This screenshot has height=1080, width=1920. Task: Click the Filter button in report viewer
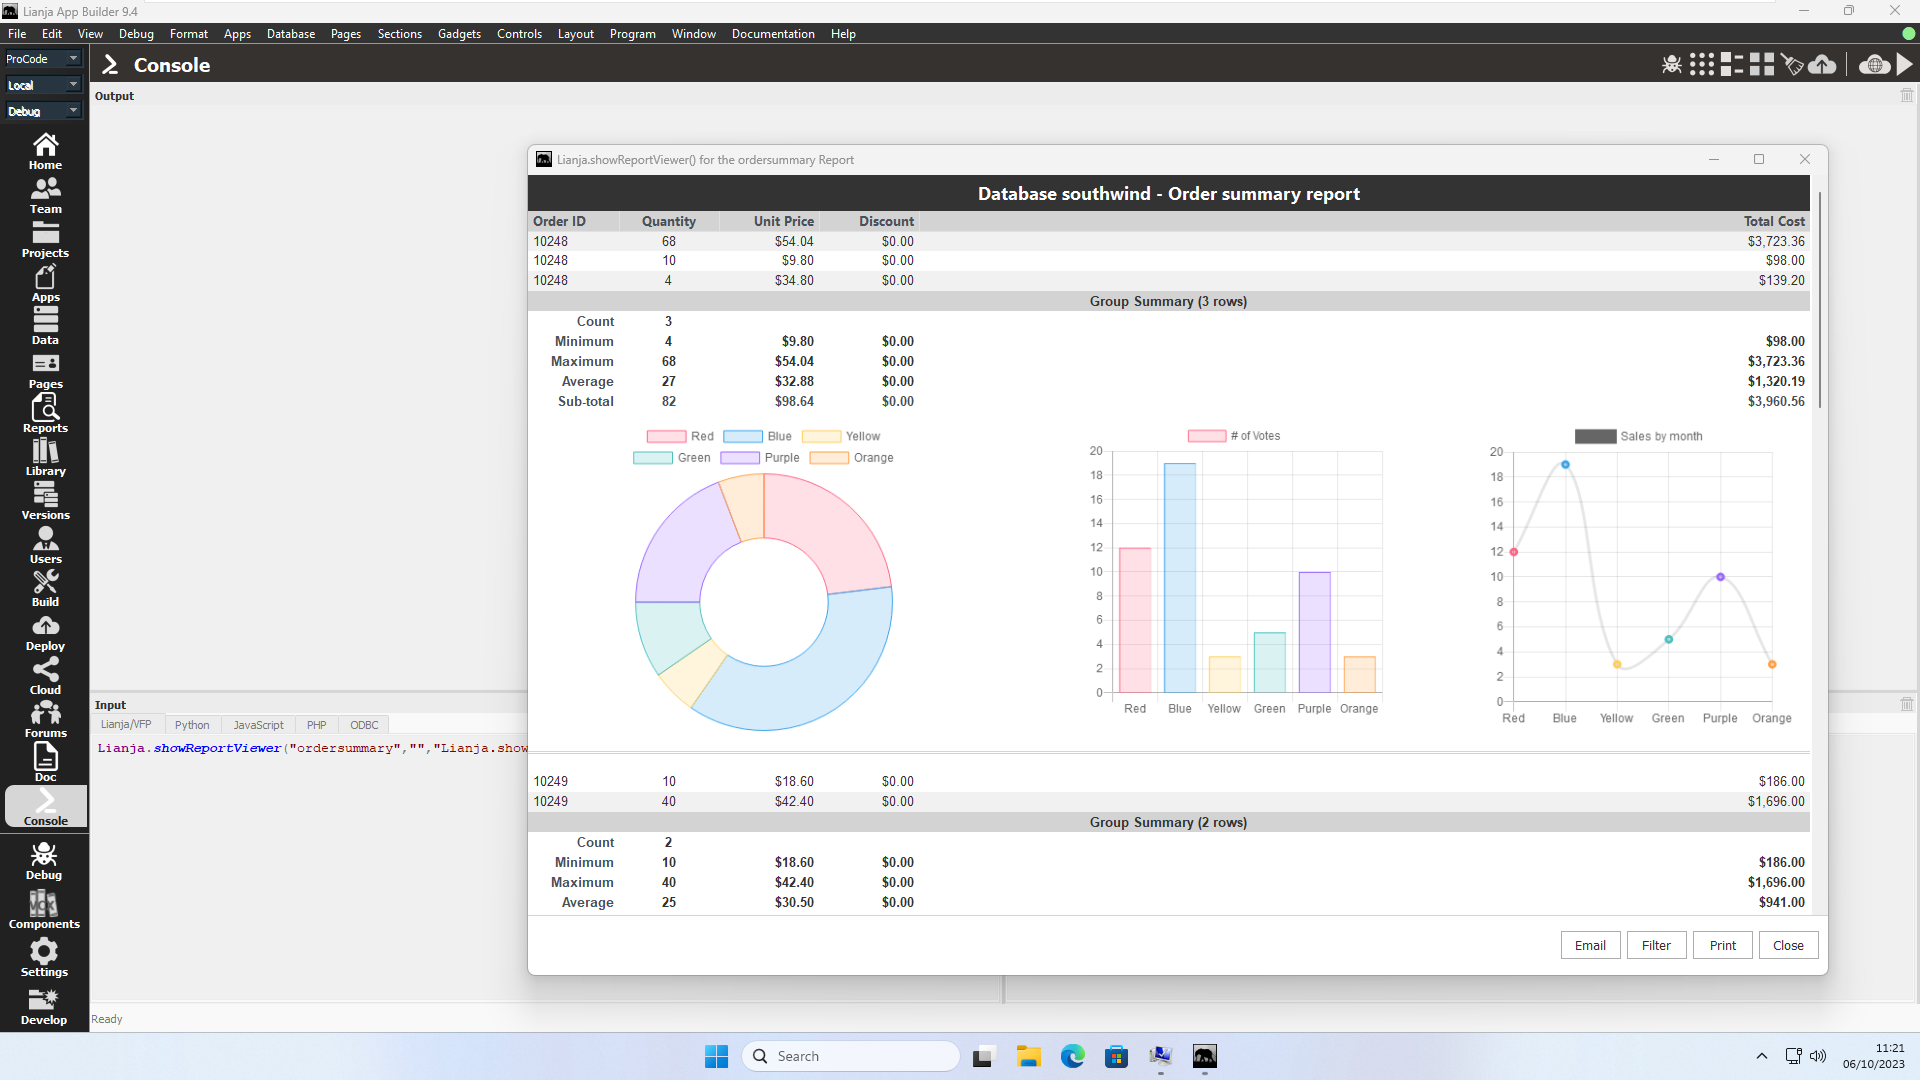click(1655, 945)
